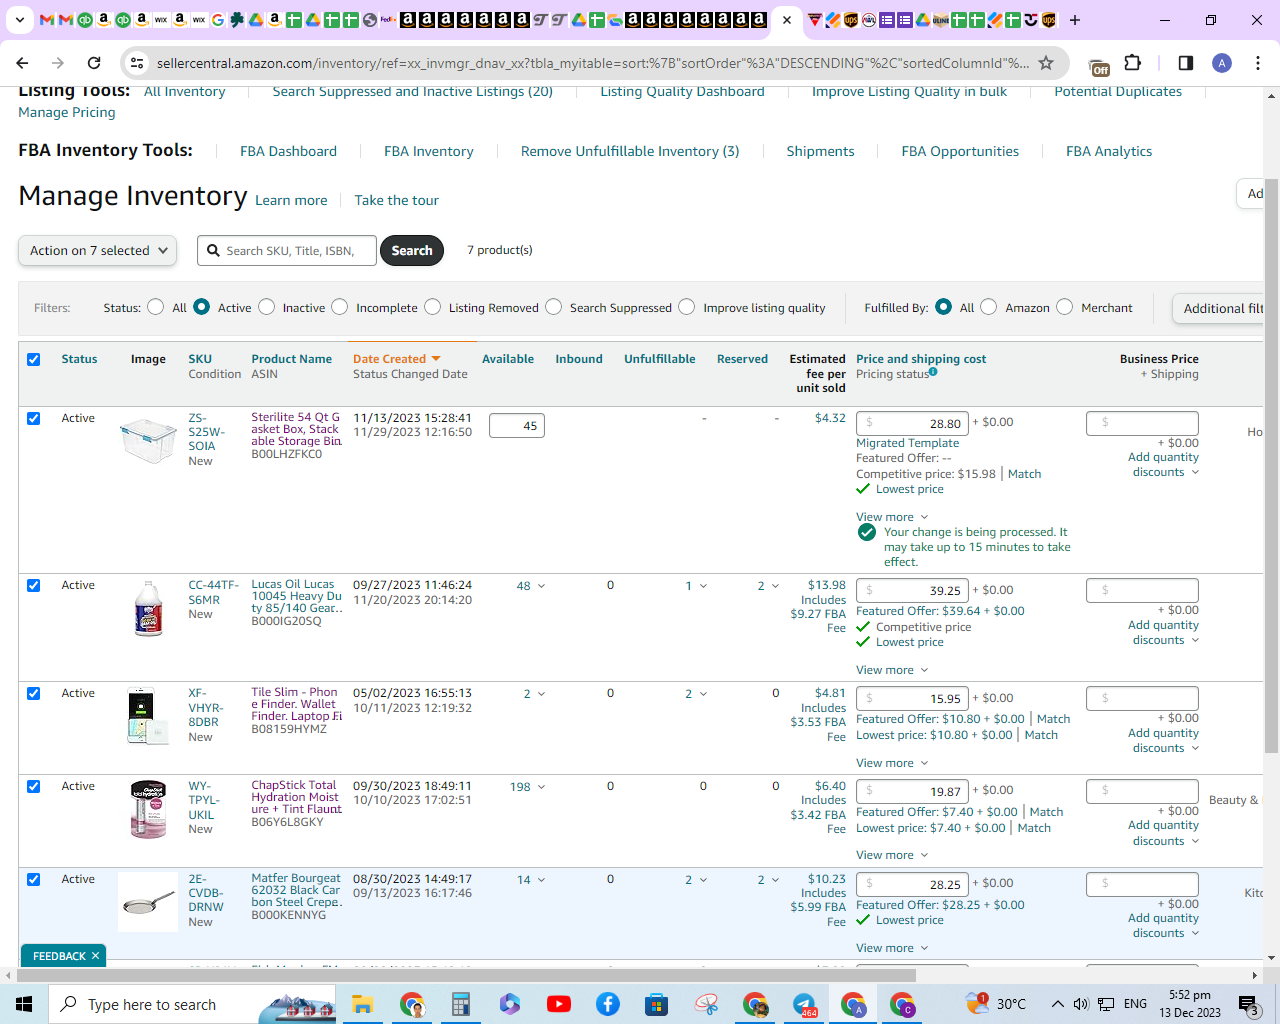Uncheck the Matfer Bourgeat row checkbox
1280x1024 pixels.
click(34, 879)
